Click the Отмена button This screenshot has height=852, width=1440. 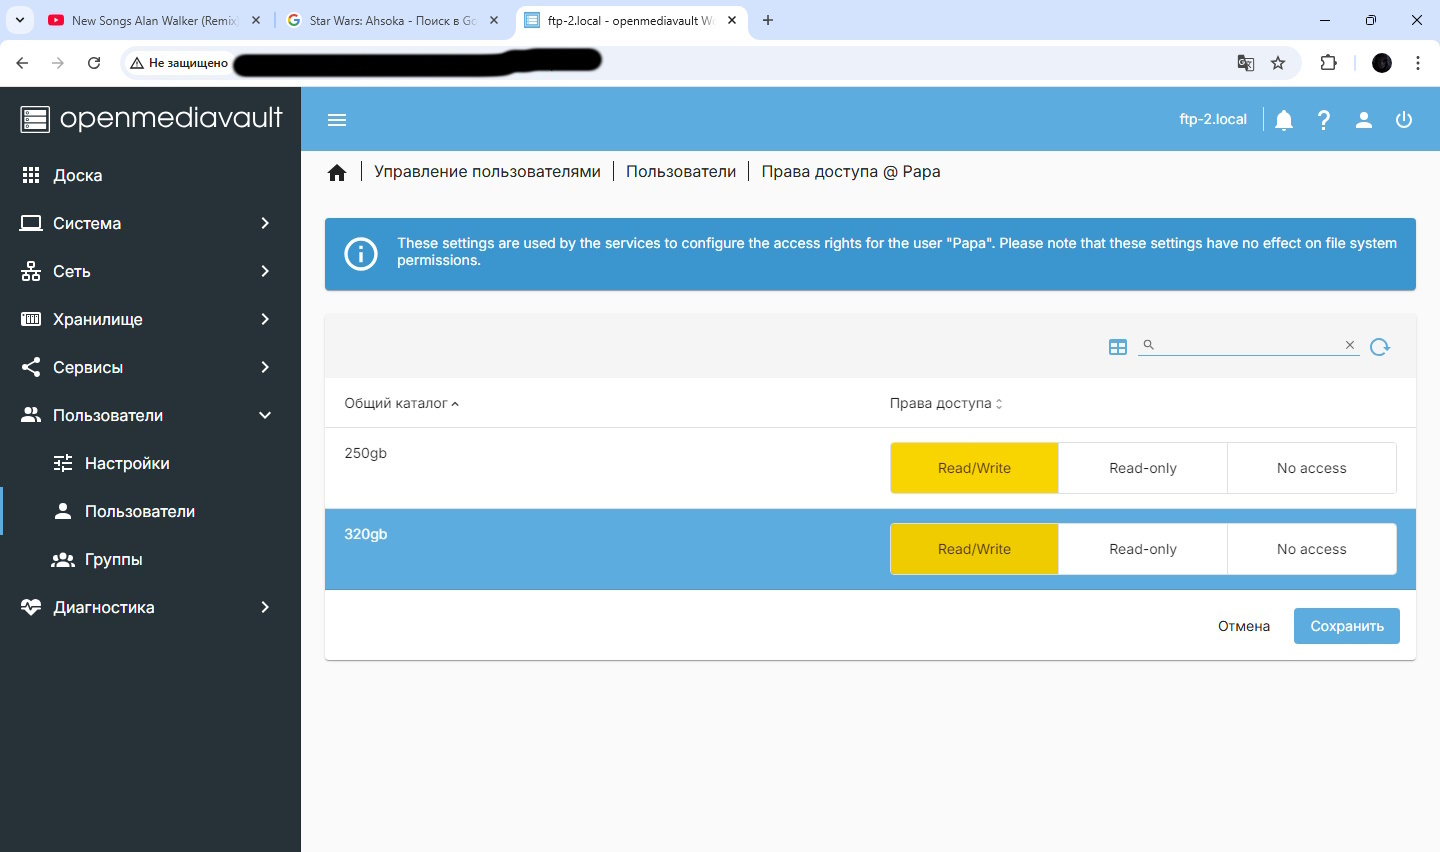1243,626
